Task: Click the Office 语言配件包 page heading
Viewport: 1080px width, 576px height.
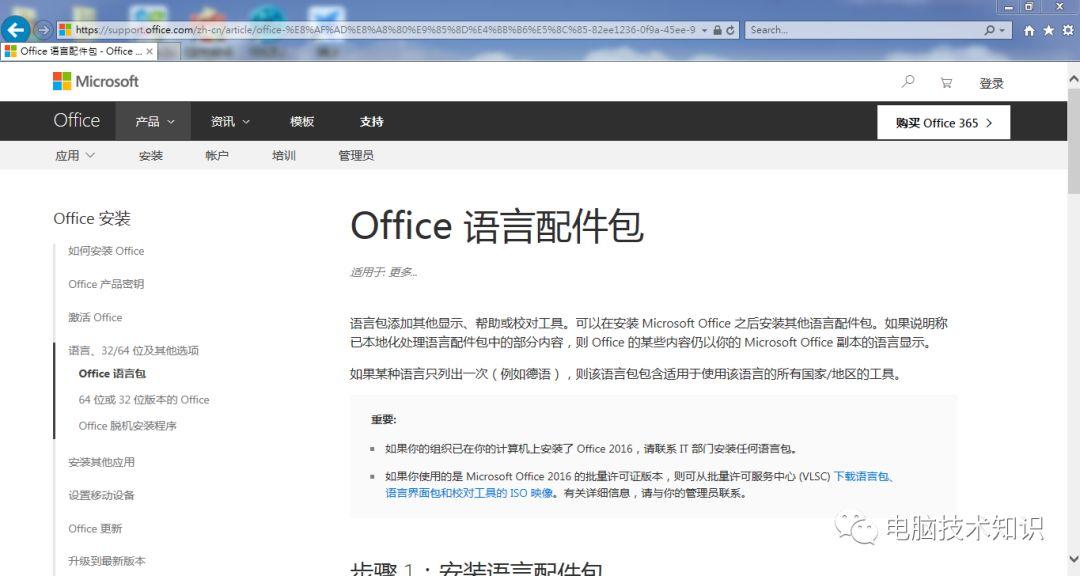Action: pos(497,226)
